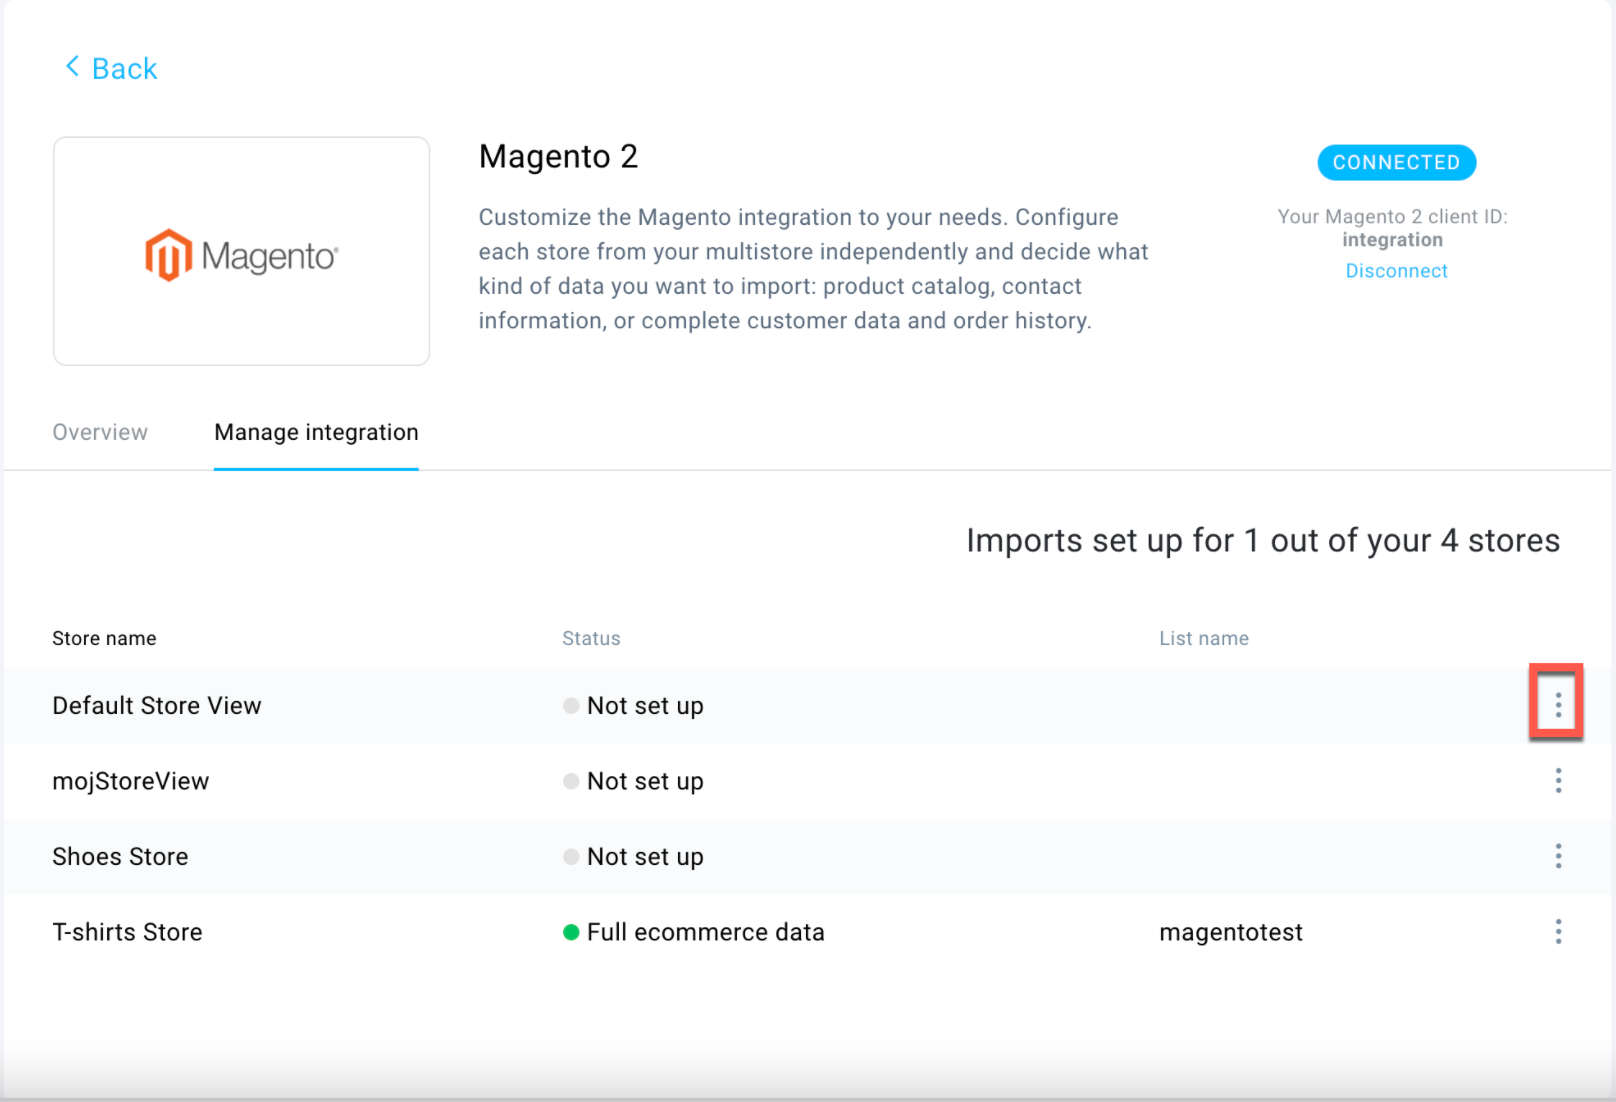The width and height of the screenshot is (1616, 1102).
Task: Click the Imports set up summary text
Action: pos(1262,540)
